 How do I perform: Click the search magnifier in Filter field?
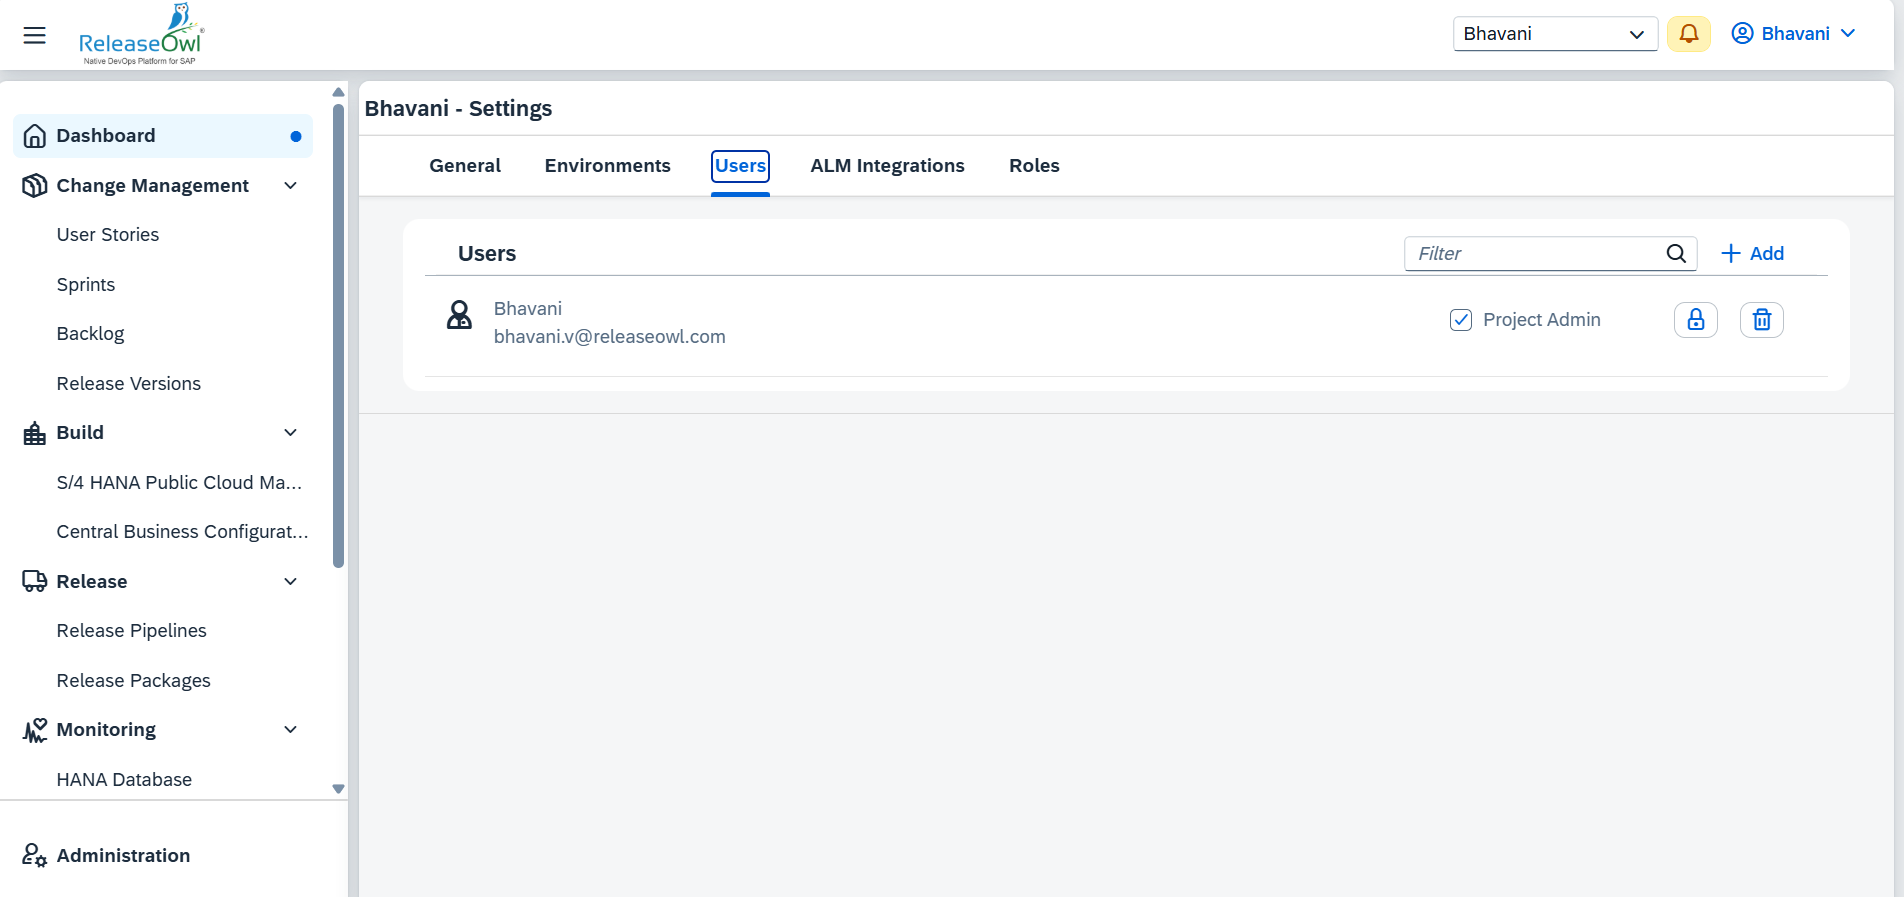[1676, 254]
